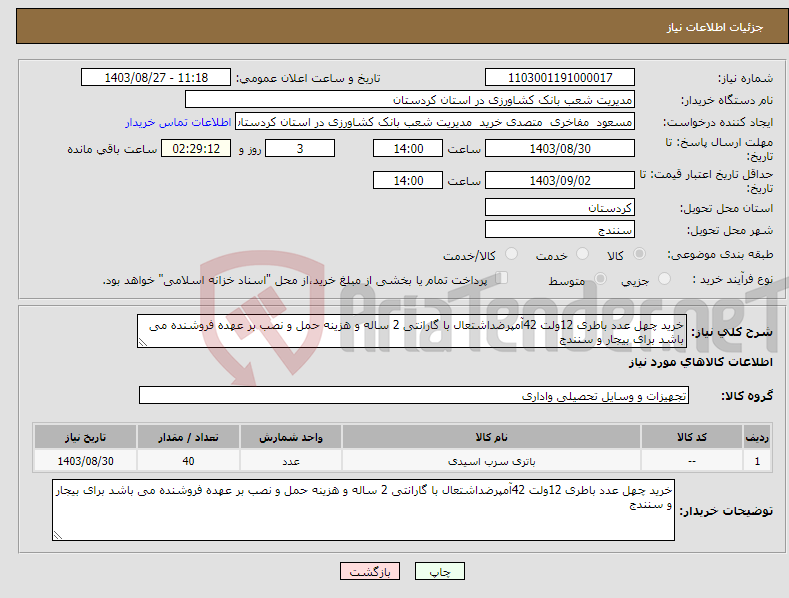
Task: Click the price validity date 1403/09/02 field
Action: click(560, 180)
